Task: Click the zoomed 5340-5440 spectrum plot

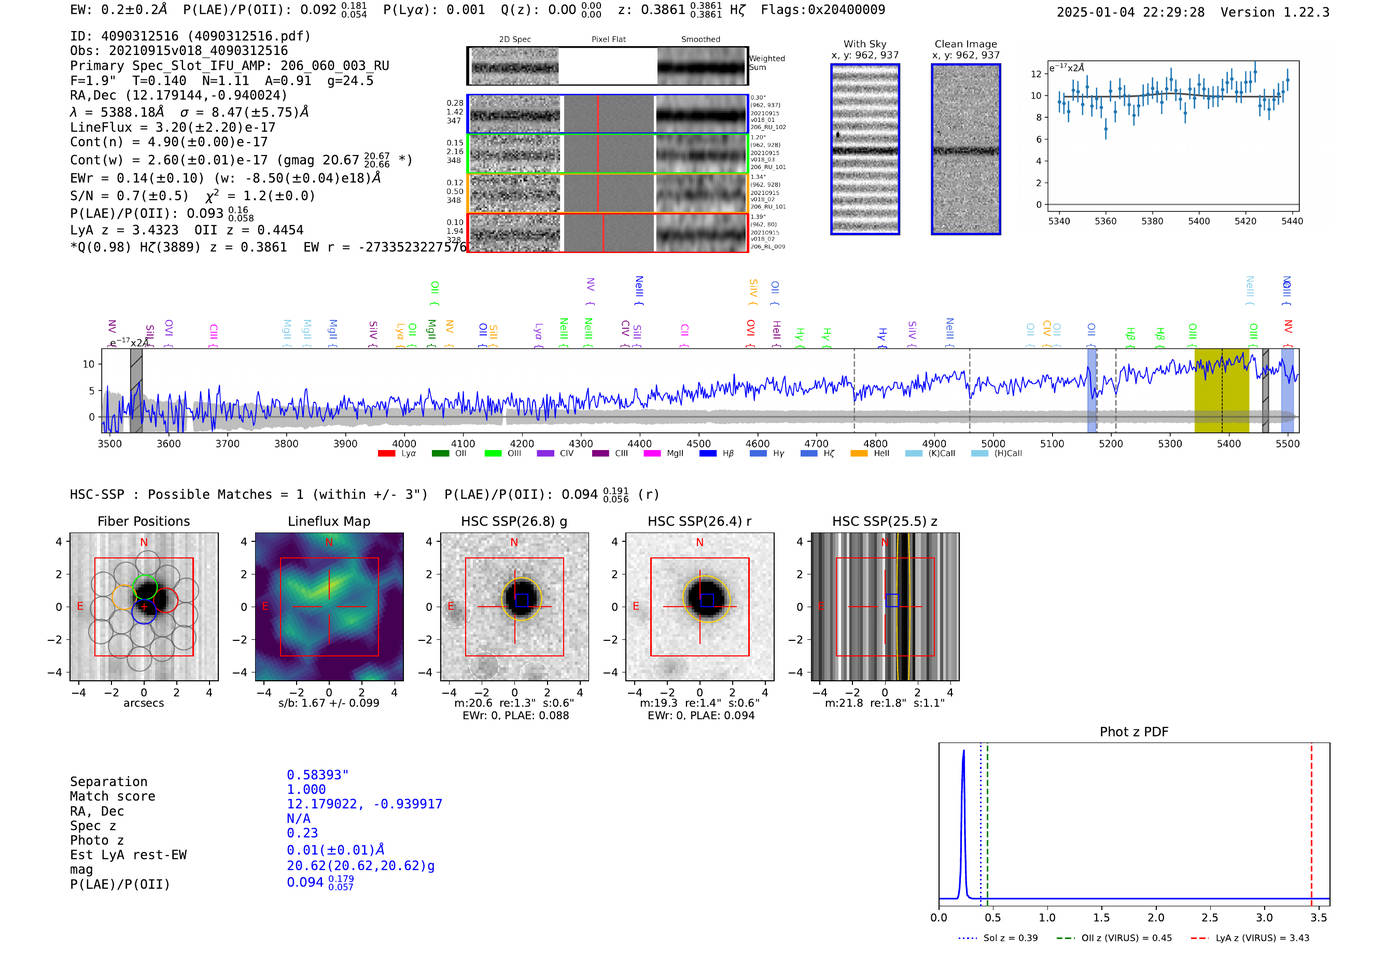Action: pos(1172,135)
